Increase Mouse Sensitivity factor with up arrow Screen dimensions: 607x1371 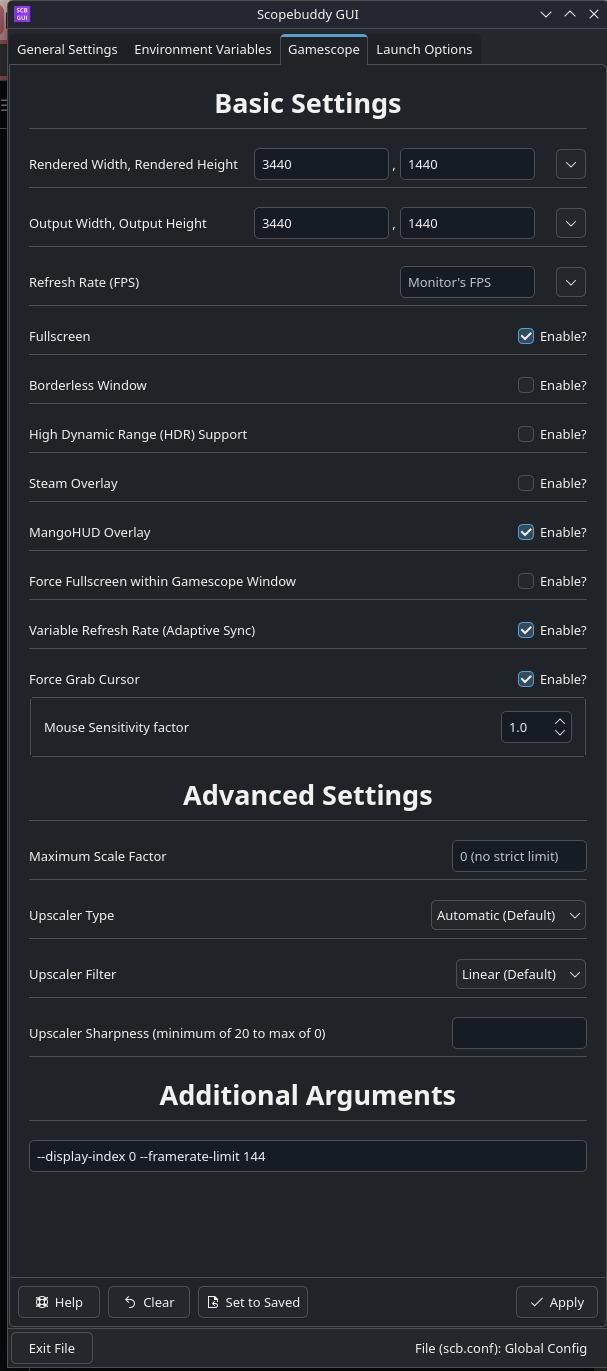560,721
